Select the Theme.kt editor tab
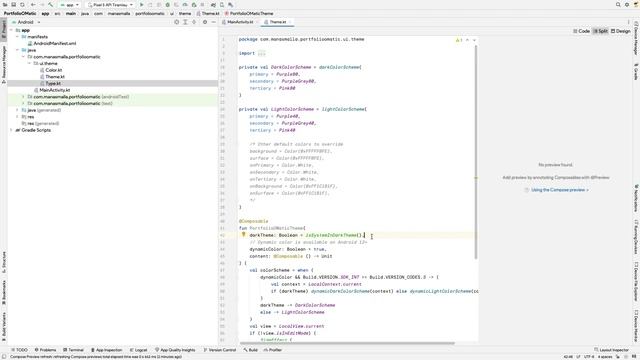 (x=277, y=22)
